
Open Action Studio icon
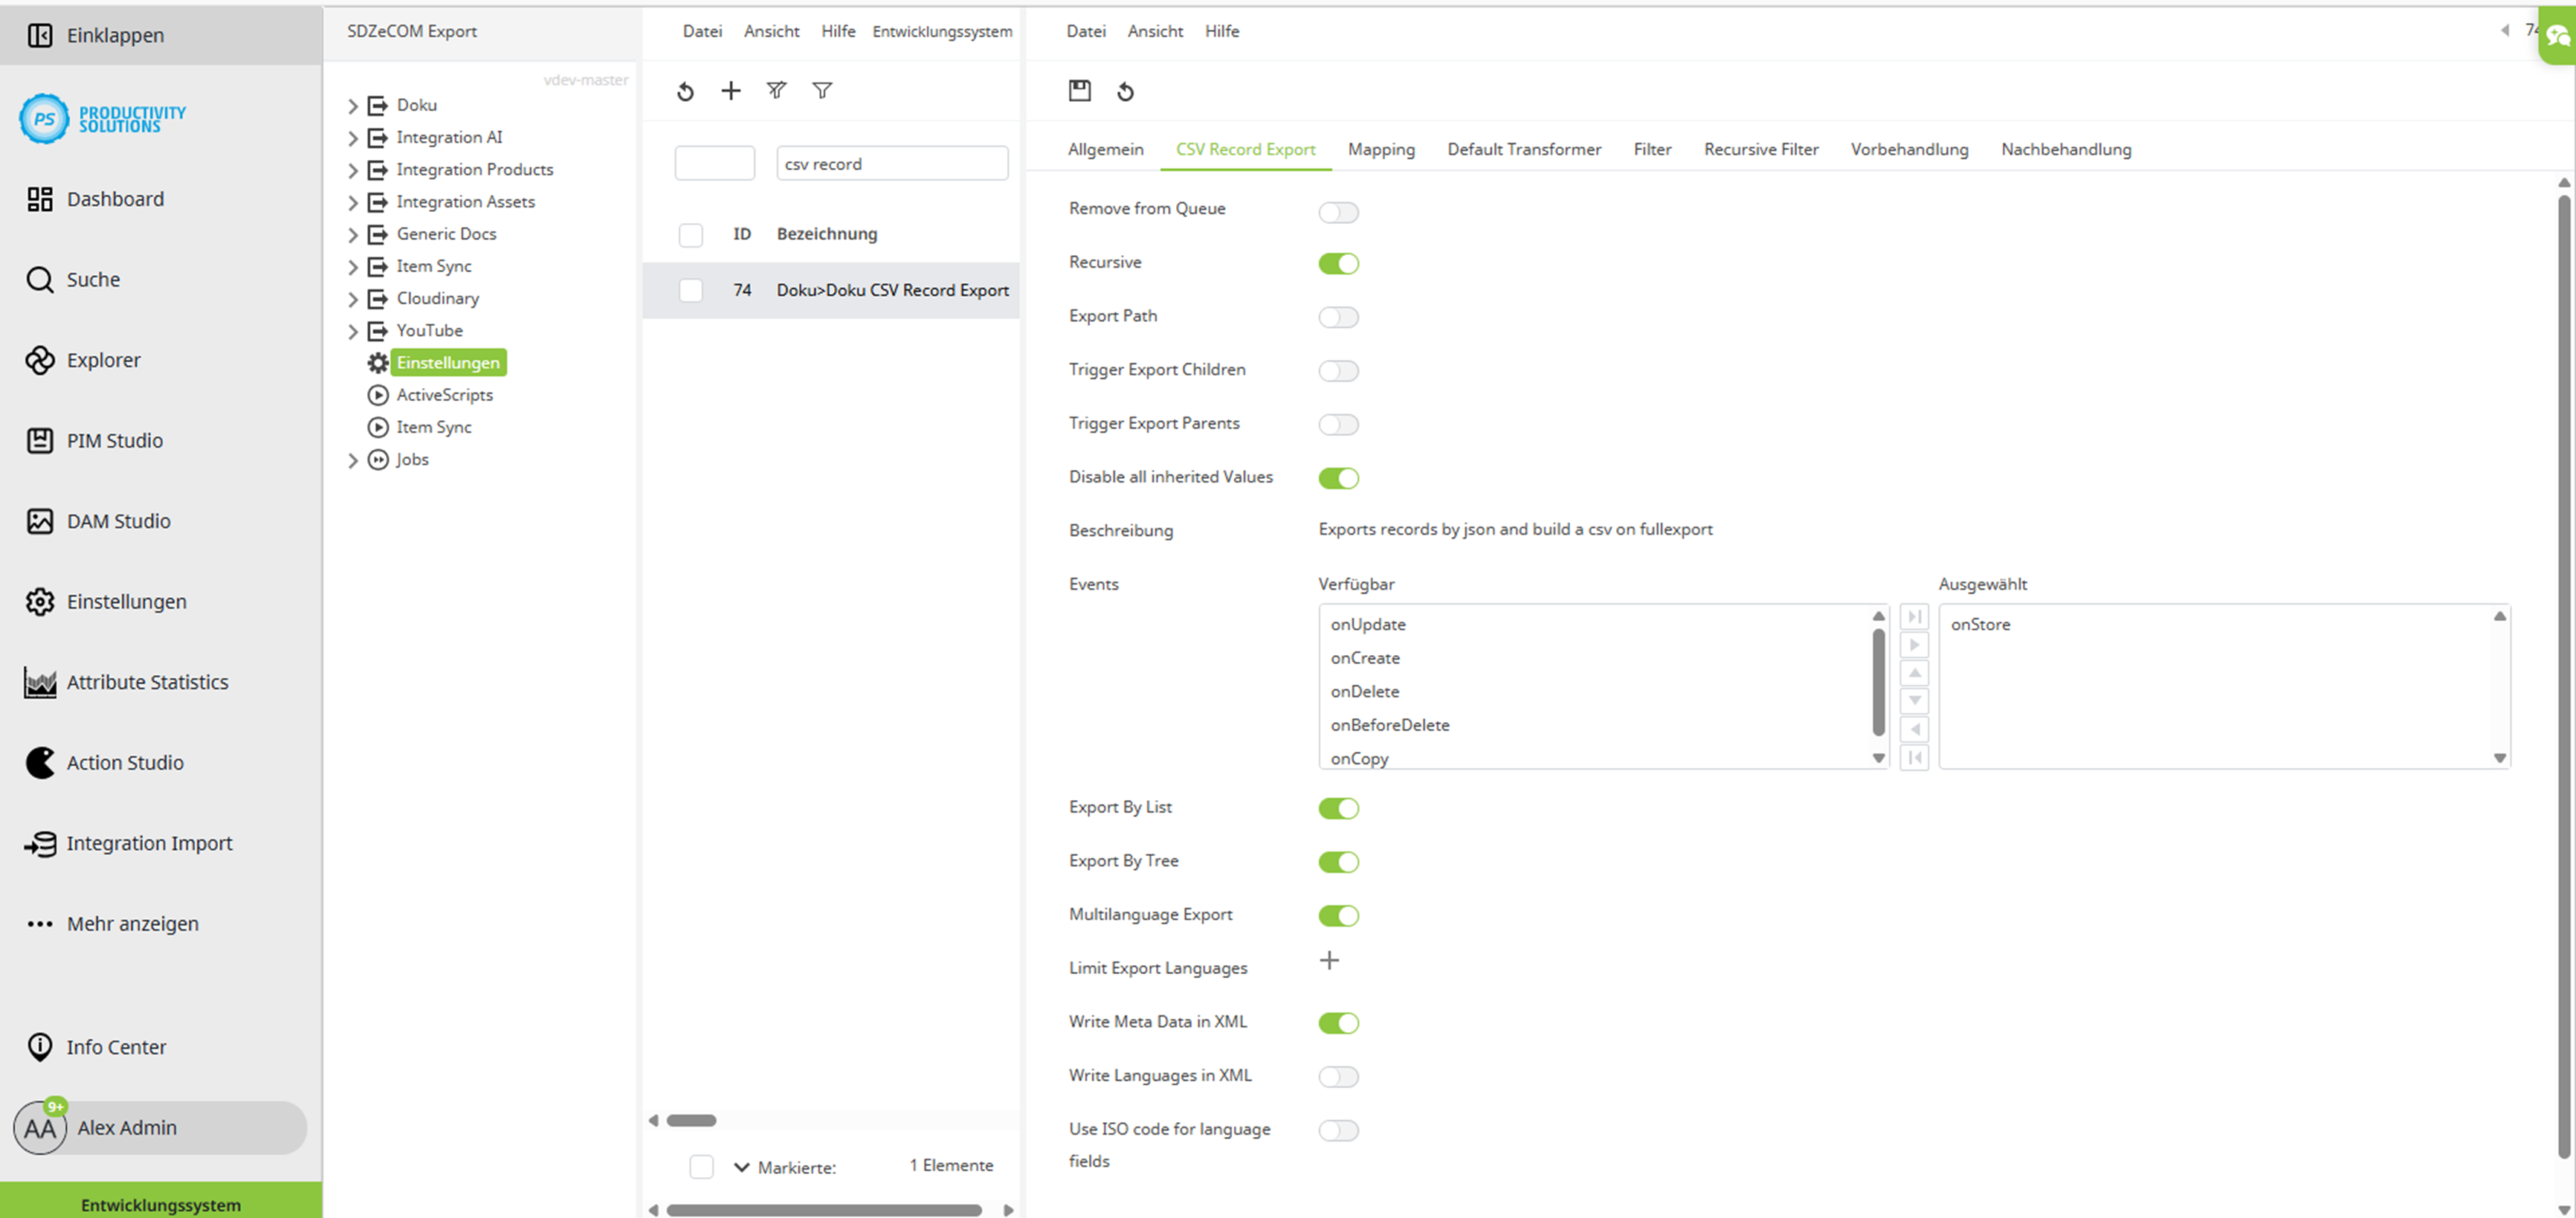point(40,762)
